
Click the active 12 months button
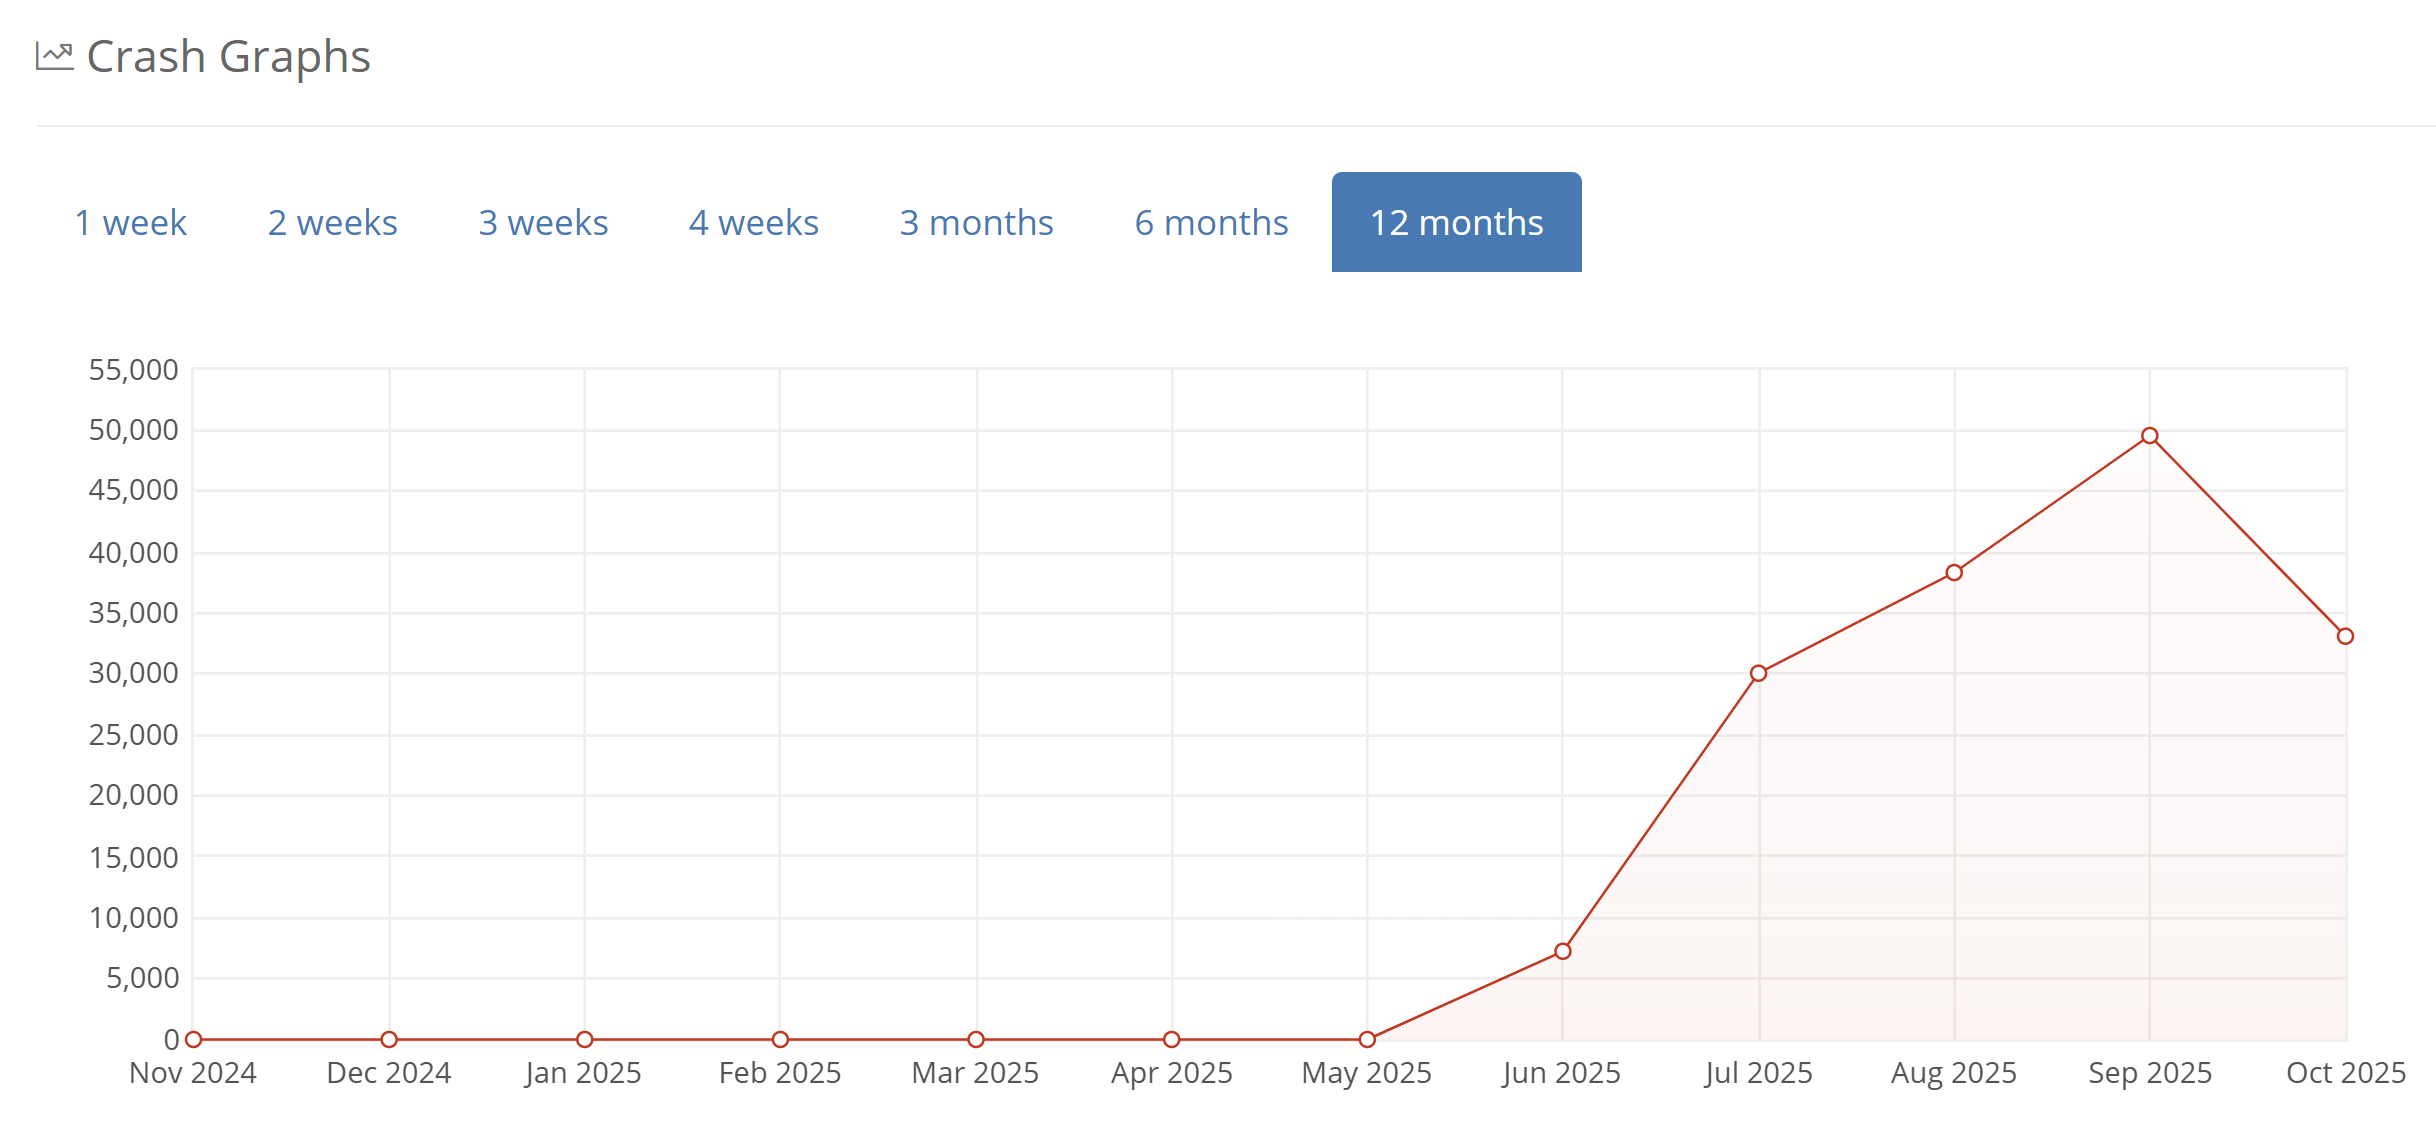[x=1456, y=222]
